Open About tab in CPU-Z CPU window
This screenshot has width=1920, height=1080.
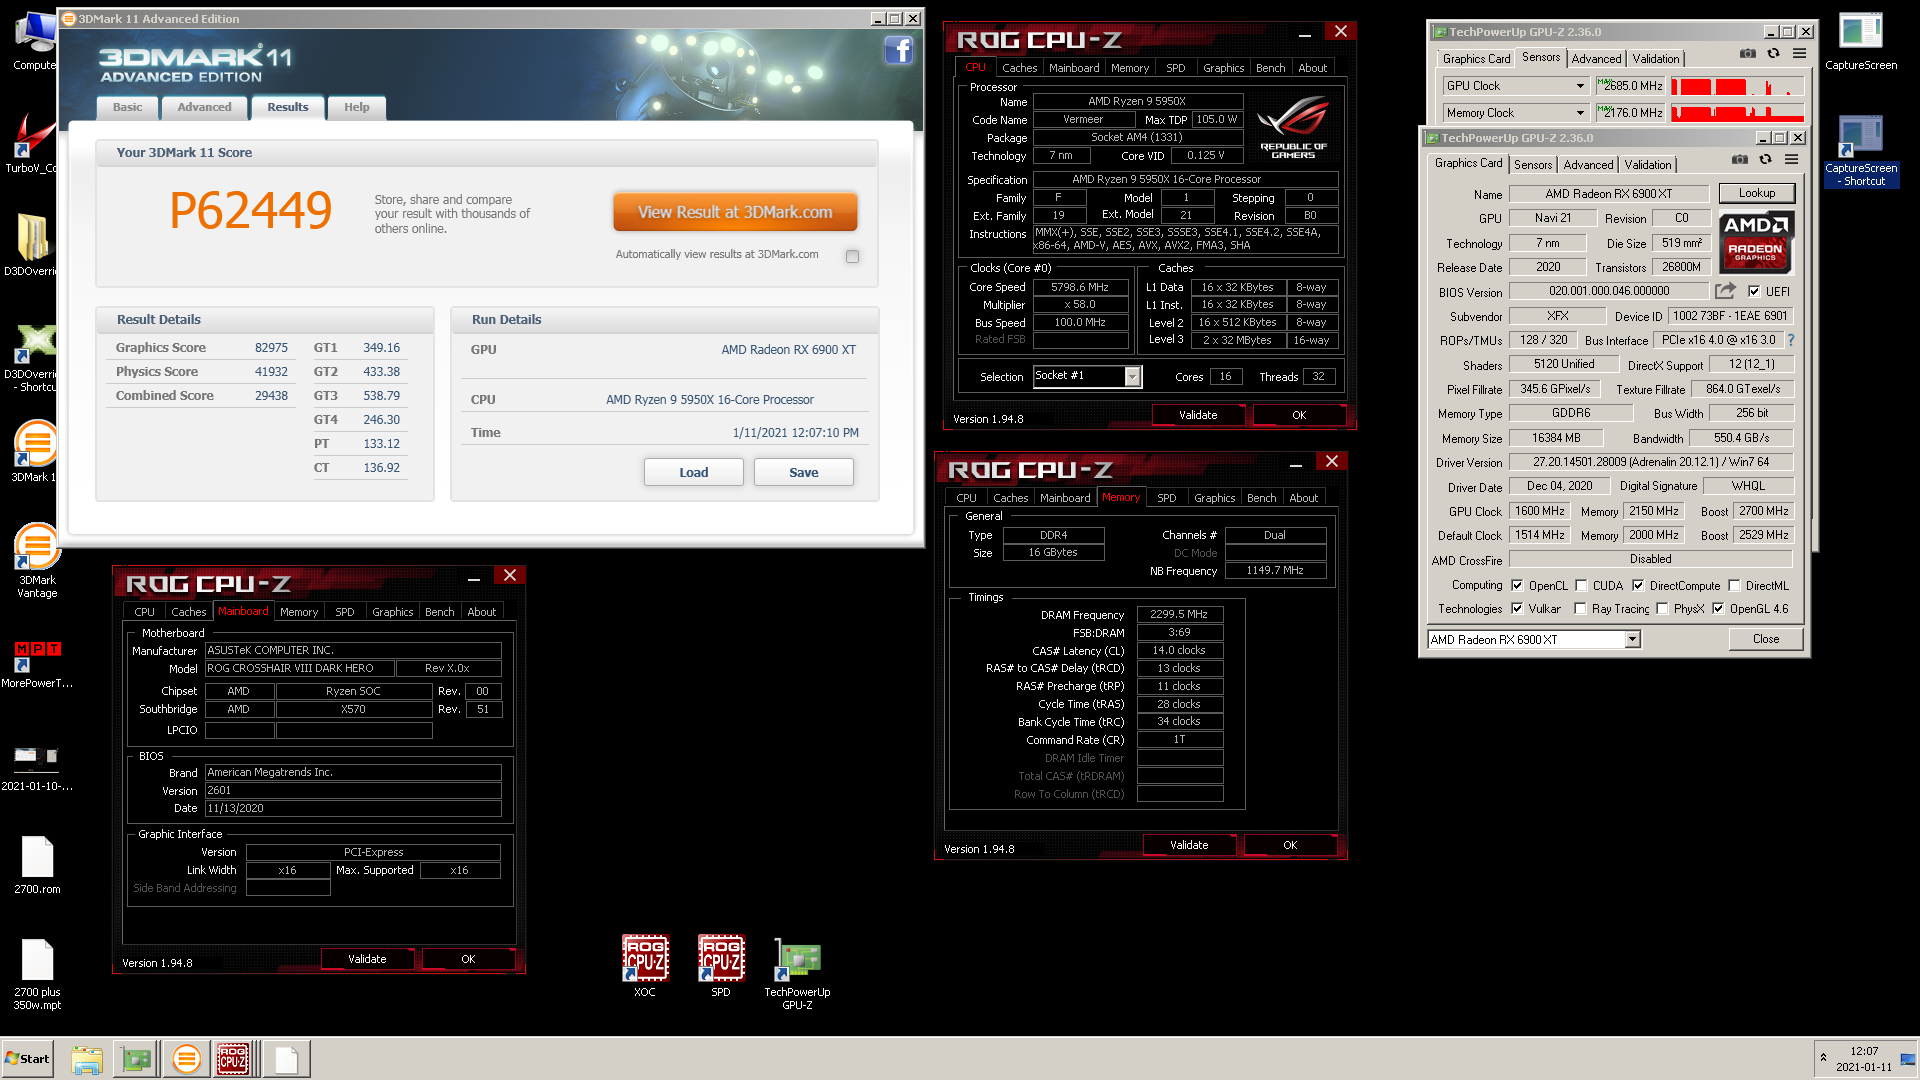(x=1312, y=68)
